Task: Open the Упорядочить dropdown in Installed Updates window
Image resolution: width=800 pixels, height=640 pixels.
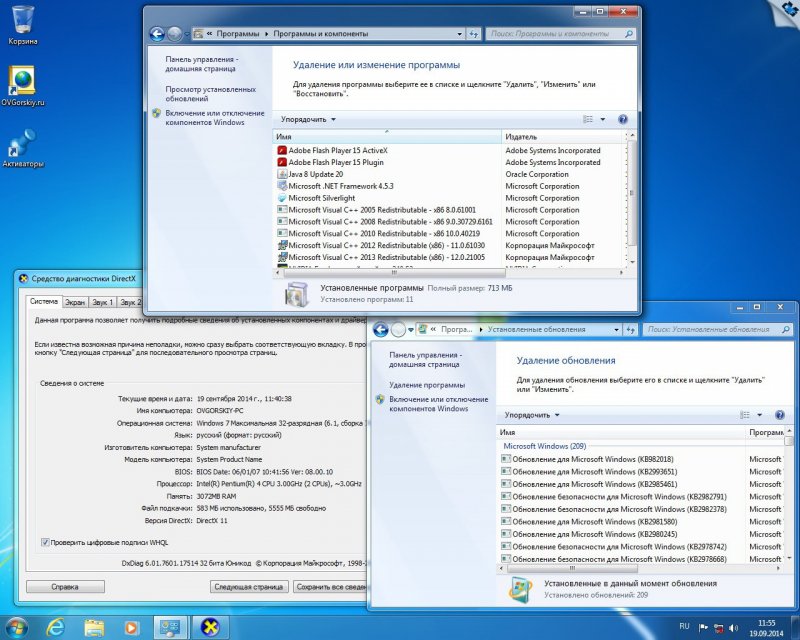Action: coord(532,415)
